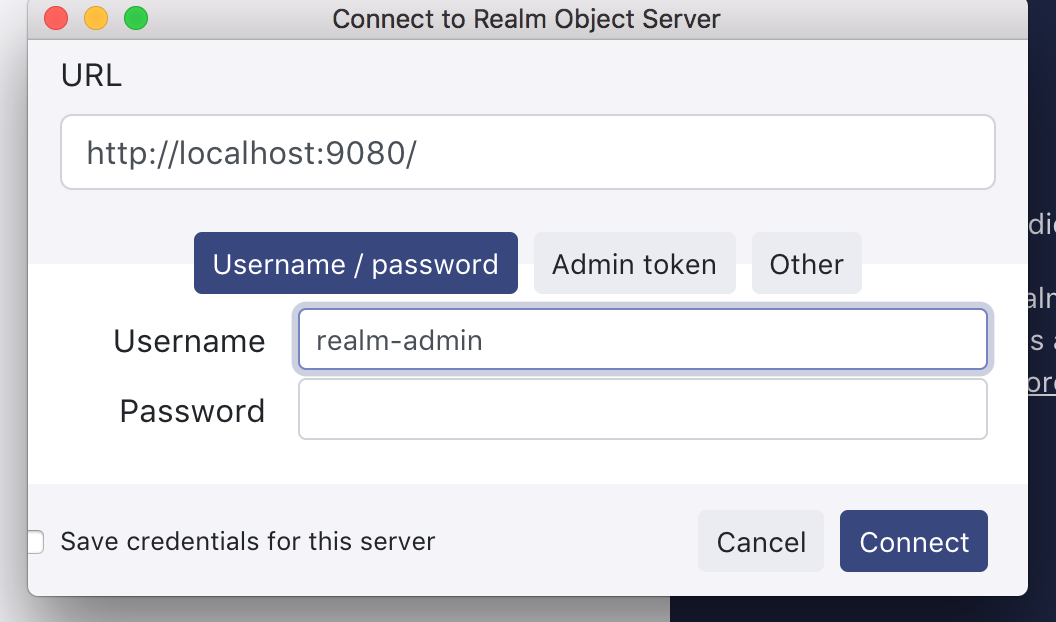Image resolution: width=1056 pixels, height=622 pixels.
Task: Click the Cancel button
Action: [760, 541]
